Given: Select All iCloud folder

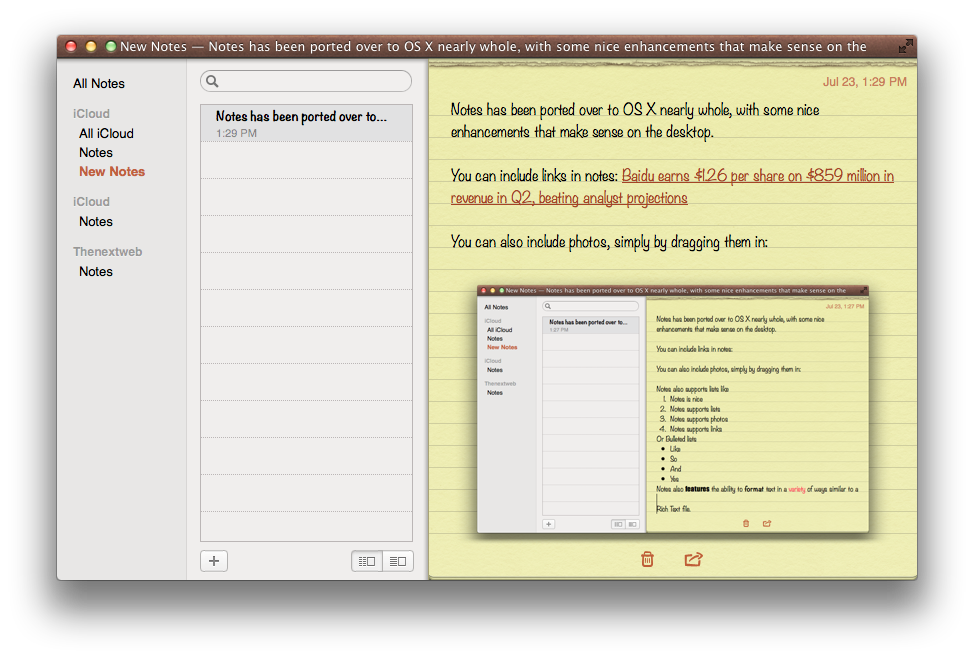Looking at the screenshot, I should (x=106, y=134).
